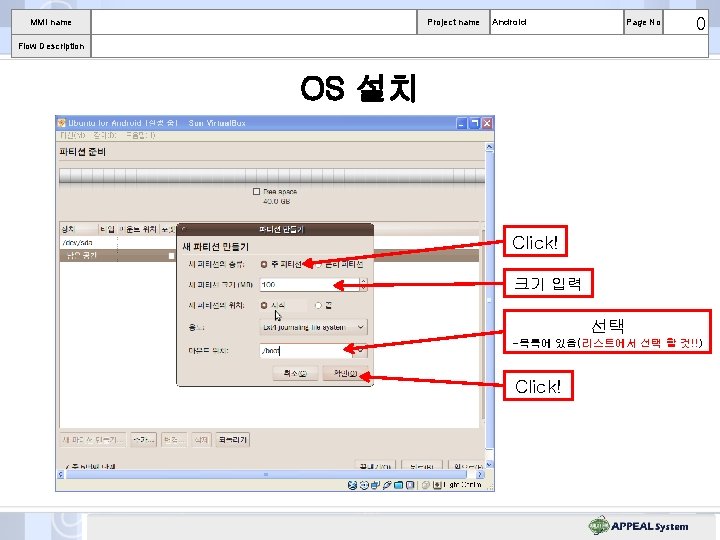Click the 추가 (Add) partition button
Screen dimensions: 720x540
pos(143,440)
